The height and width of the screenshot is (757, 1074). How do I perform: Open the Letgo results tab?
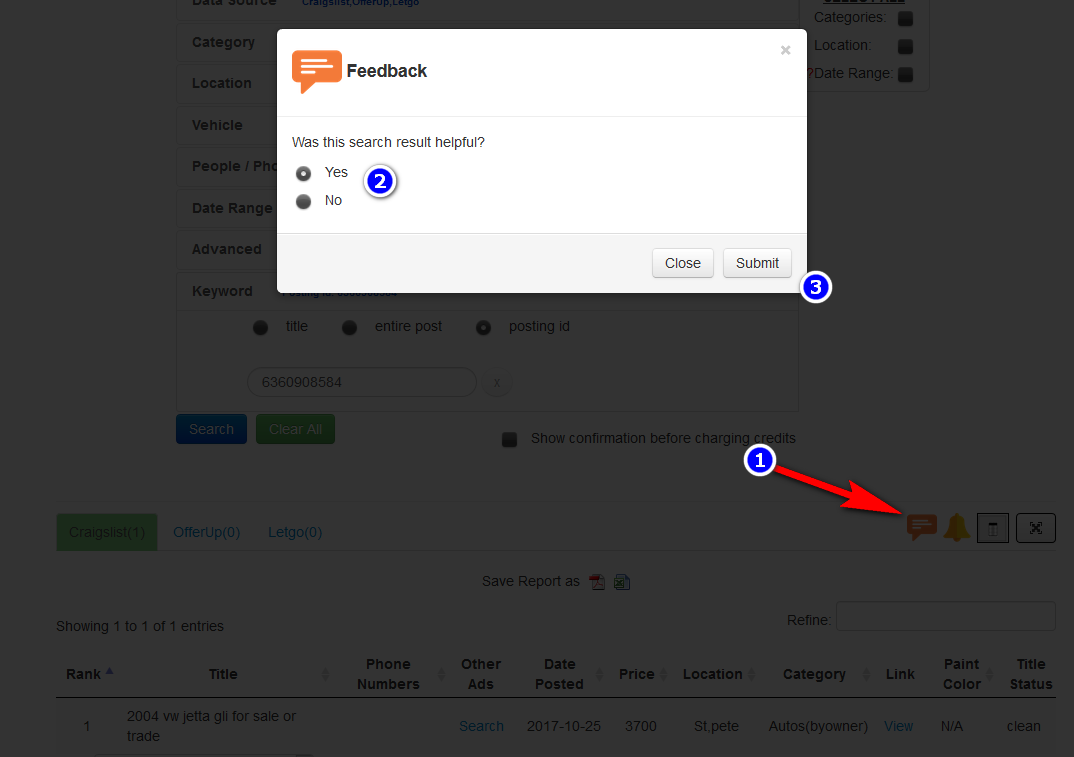294,531
